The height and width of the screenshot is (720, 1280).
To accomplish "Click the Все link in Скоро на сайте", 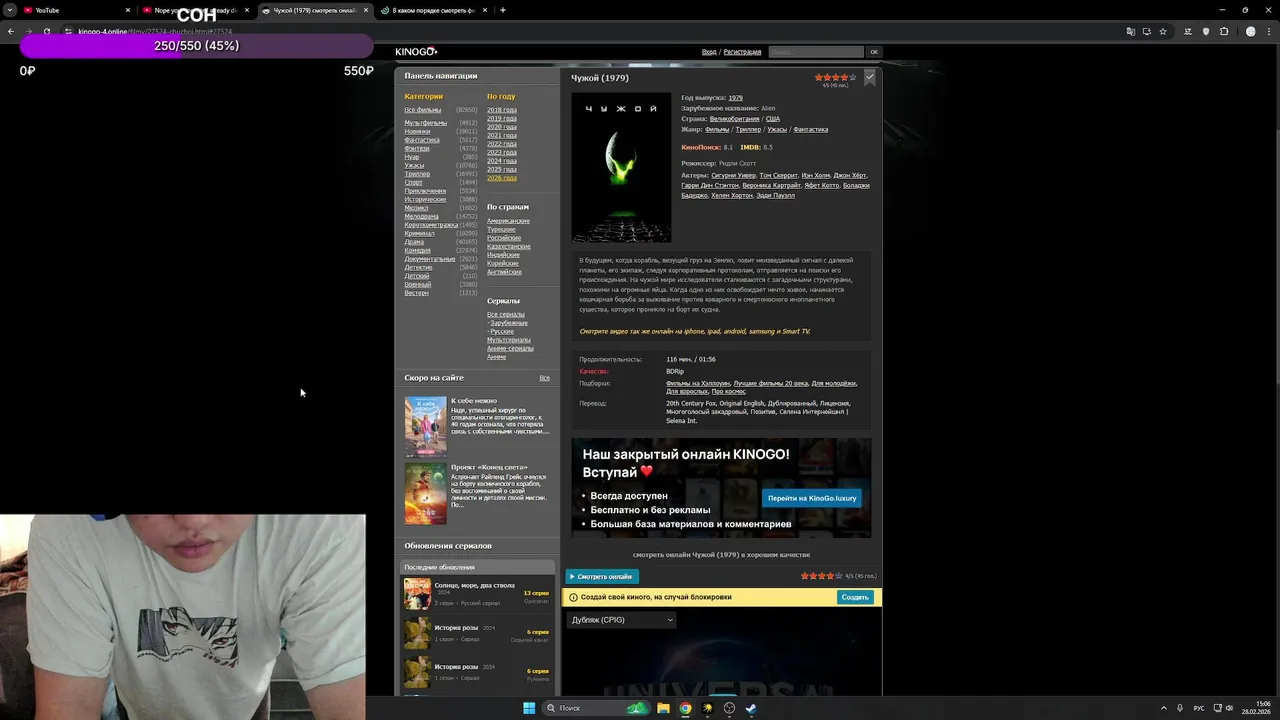I will pos(544,378).
